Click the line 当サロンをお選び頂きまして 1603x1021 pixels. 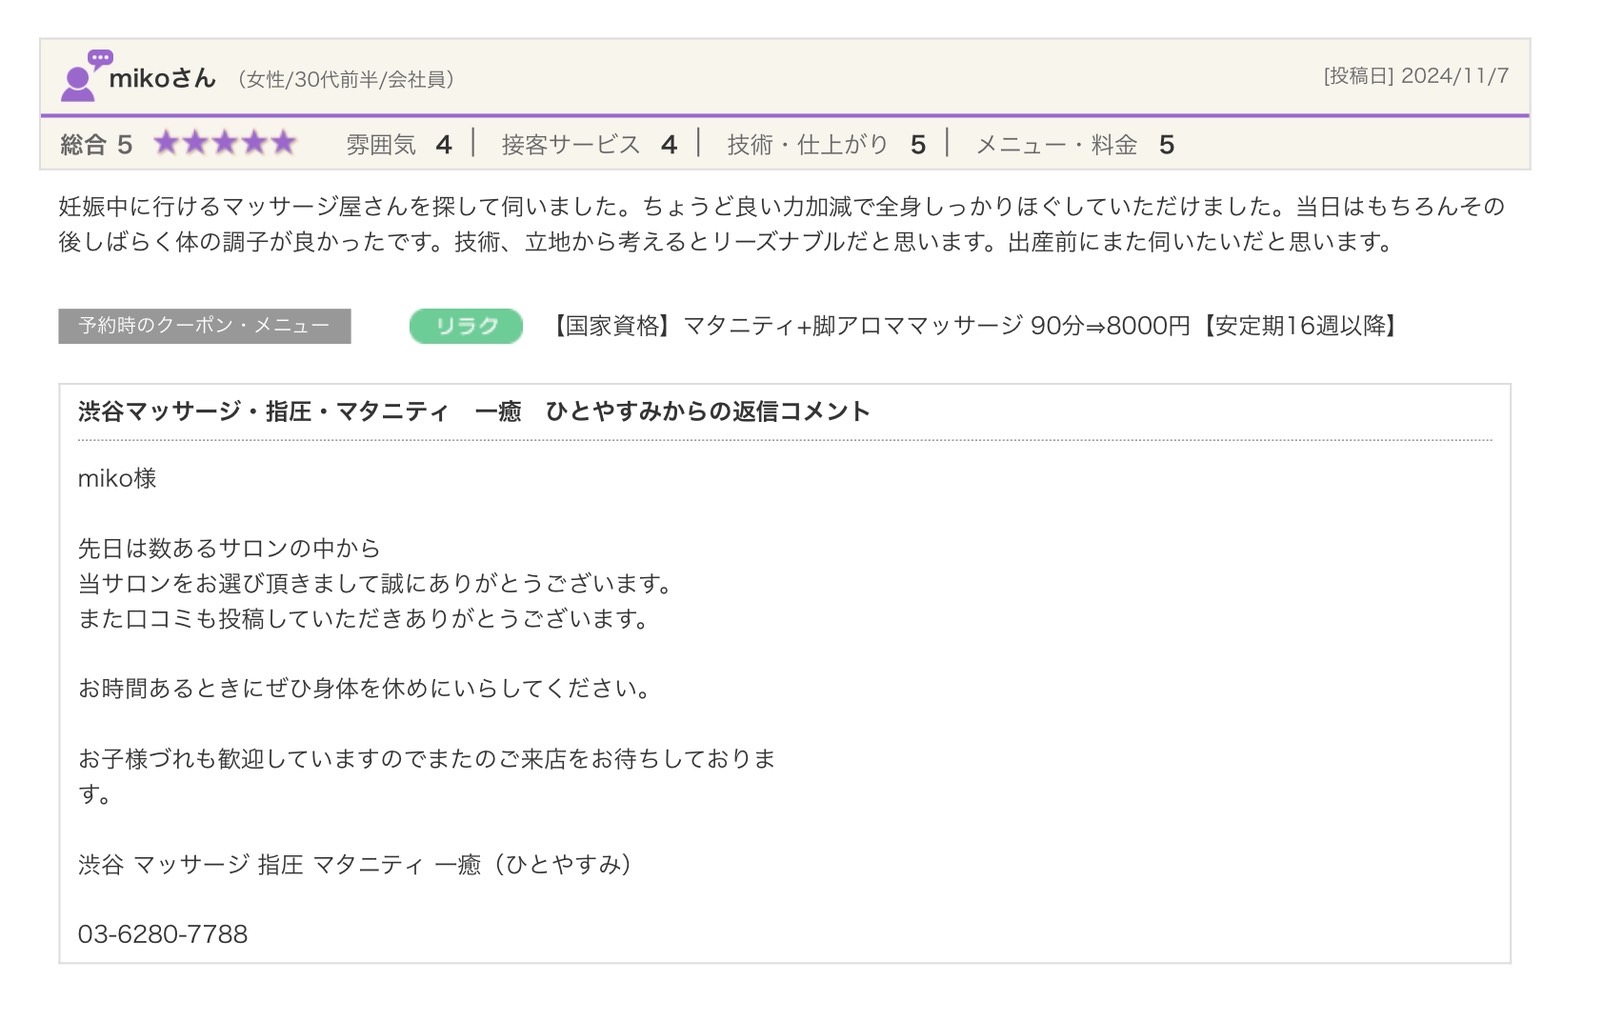pos(378,583)
